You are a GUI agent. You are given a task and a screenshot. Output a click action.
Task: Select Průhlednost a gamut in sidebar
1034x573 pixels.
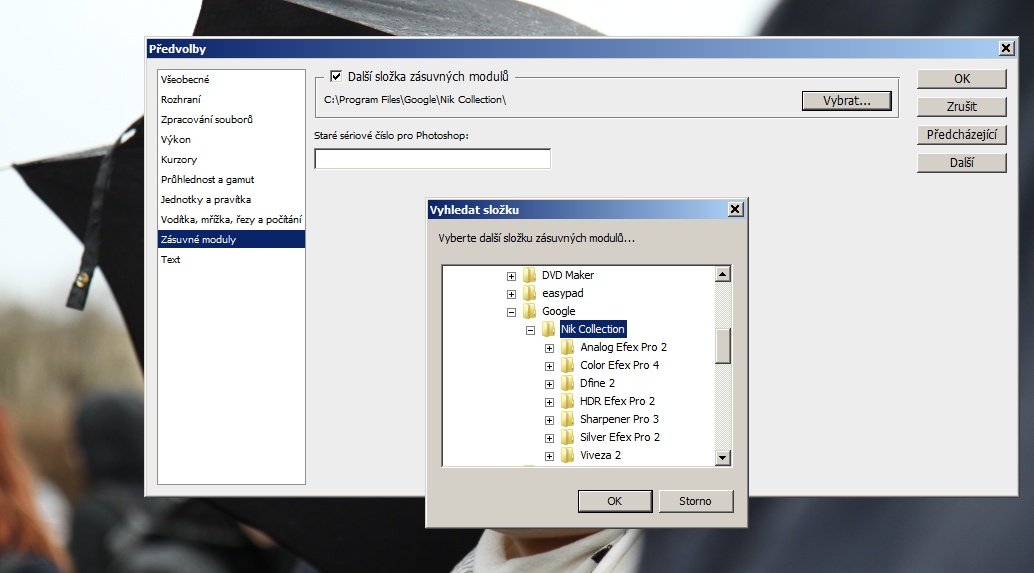coord(207,179)
